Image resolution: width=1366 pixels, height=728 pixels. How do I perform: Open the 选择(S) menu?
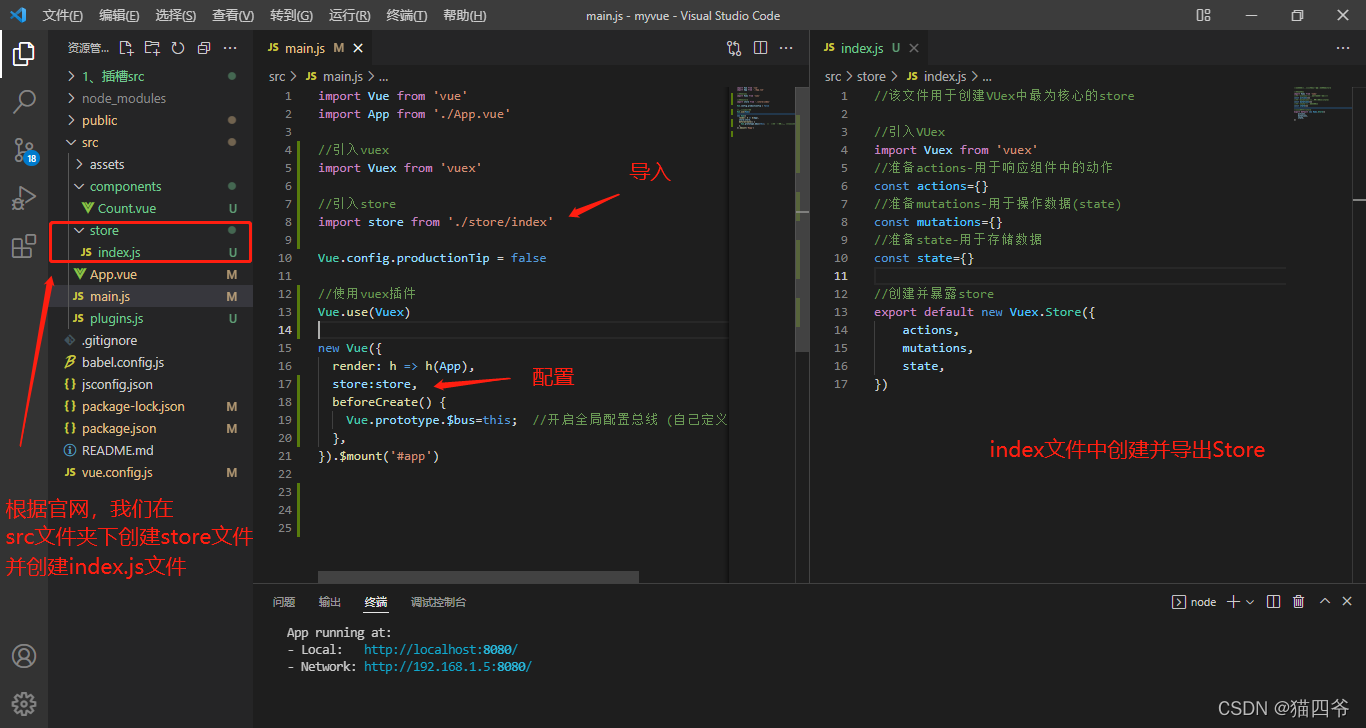tap(176, 15)
